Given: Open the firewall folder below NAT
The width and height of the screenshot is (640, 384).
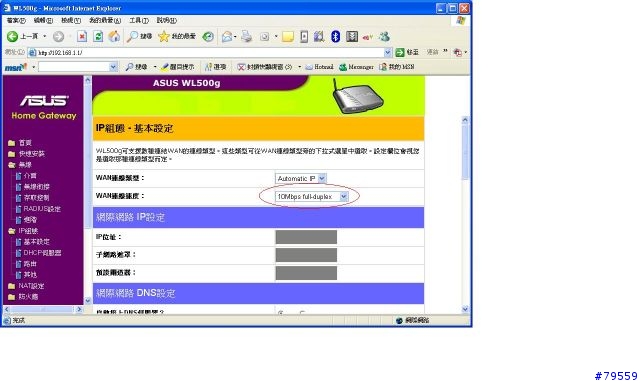Looking at the screenshot, I should tap(23, 297).
